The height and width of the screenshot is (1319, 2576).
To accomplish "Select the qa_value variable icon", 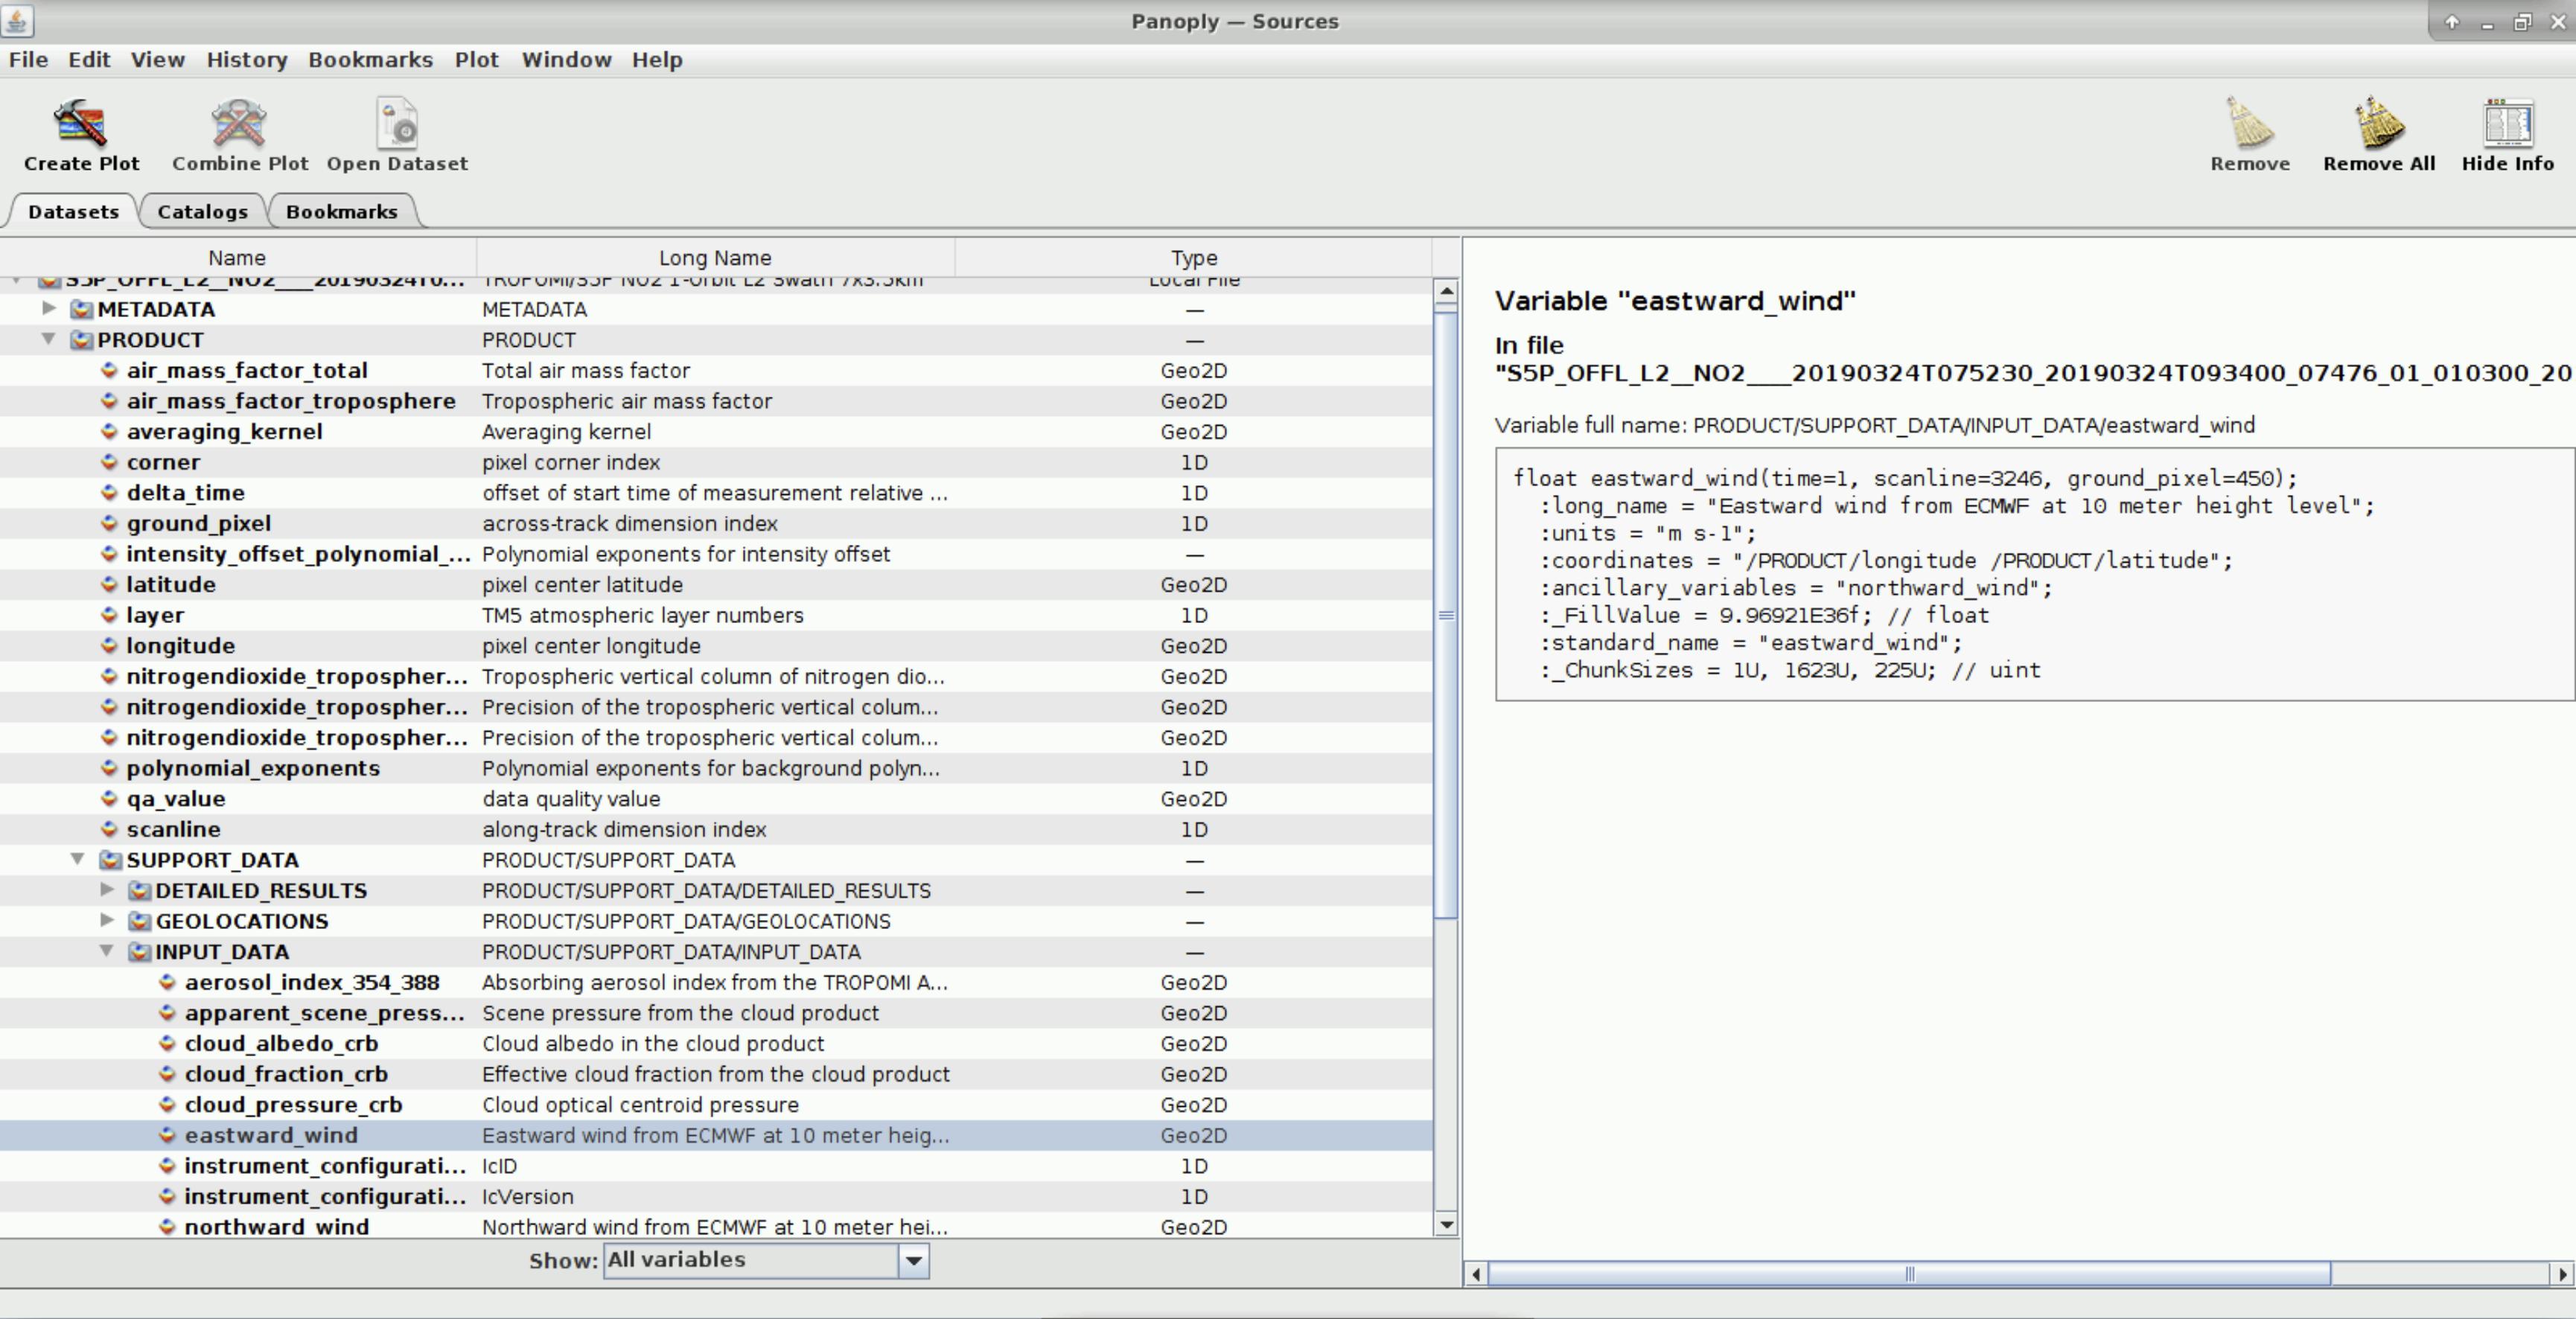I will click(109, 798).
